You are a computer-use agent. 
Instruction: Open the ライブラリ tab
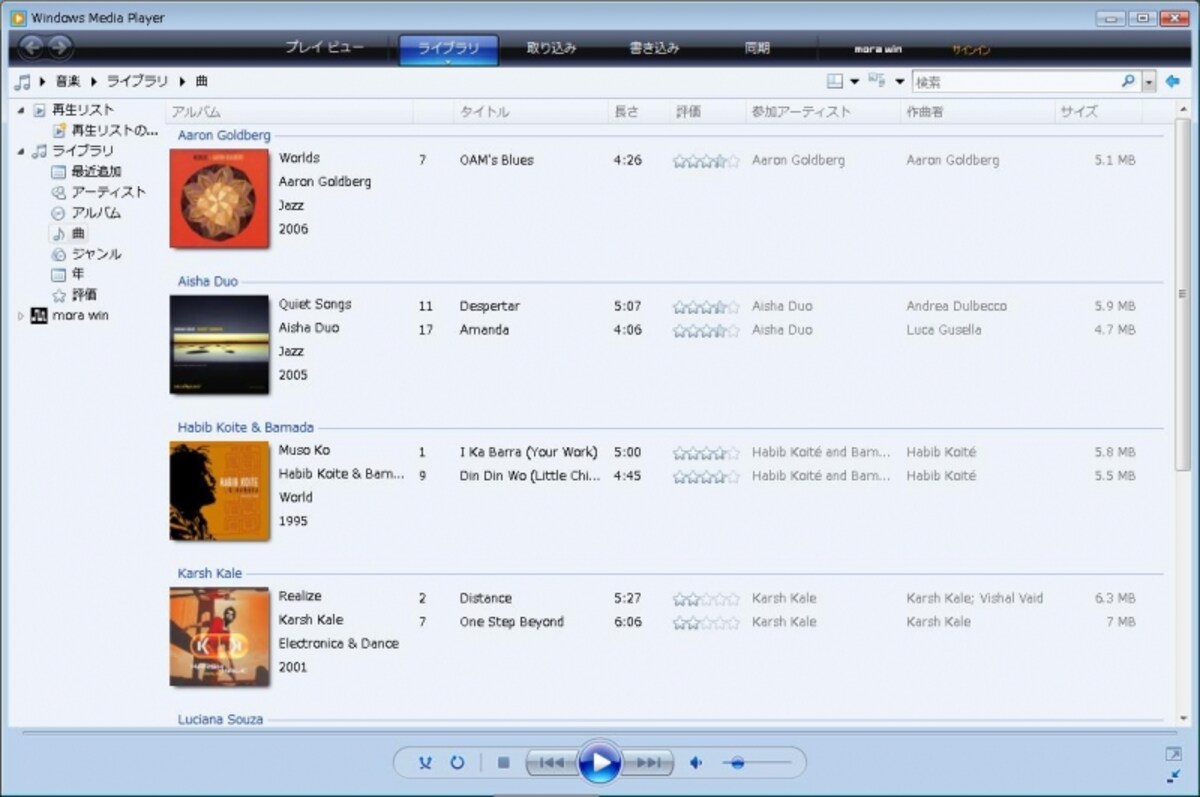tap(448, 49)
